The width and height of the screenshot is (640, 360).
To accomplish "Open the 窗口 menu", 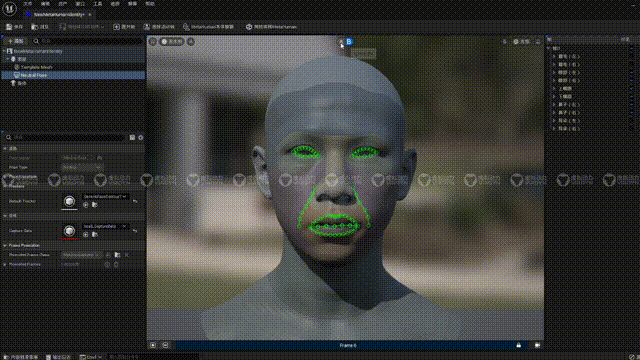I will click(80, 4).
